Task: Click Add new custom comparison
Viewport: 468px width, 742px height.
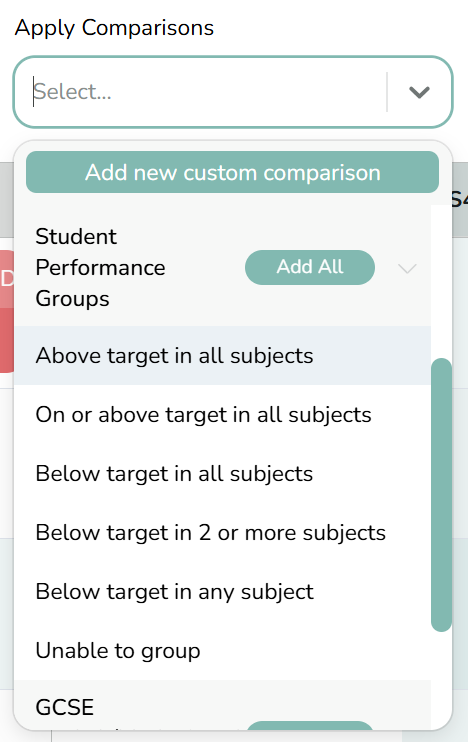Action: [x=232, y=172]
